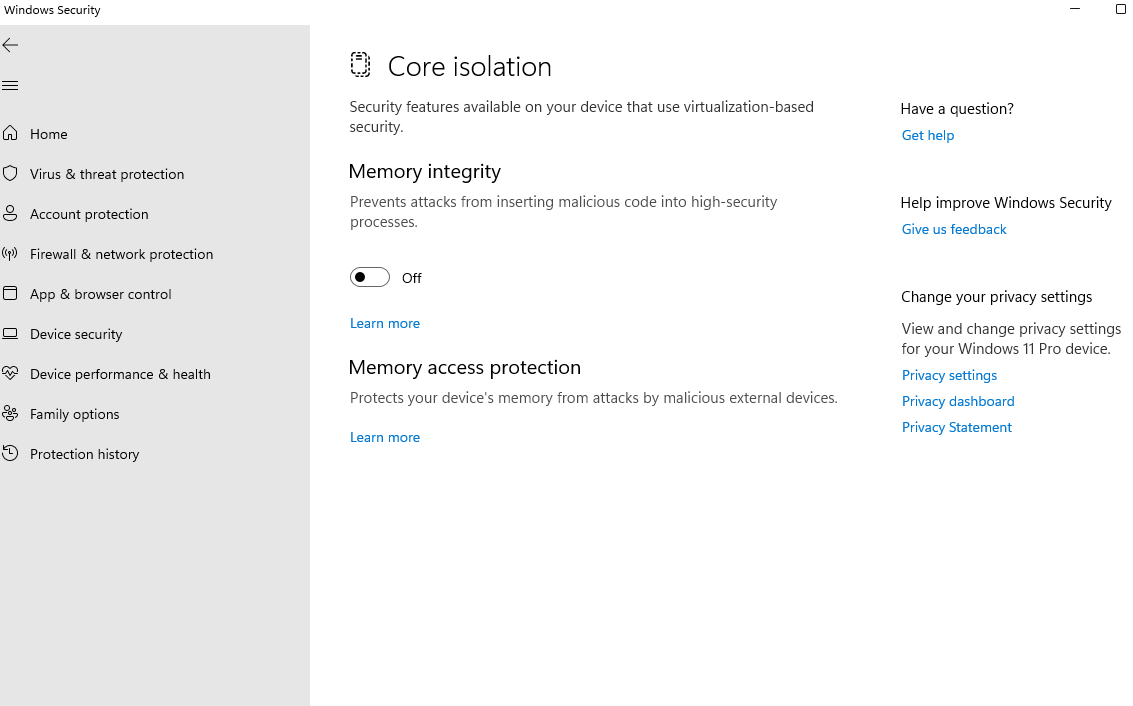This screenshot has width=1133, height=706.
Task: Click the Home house icon
Action: (x=10, y=133)
